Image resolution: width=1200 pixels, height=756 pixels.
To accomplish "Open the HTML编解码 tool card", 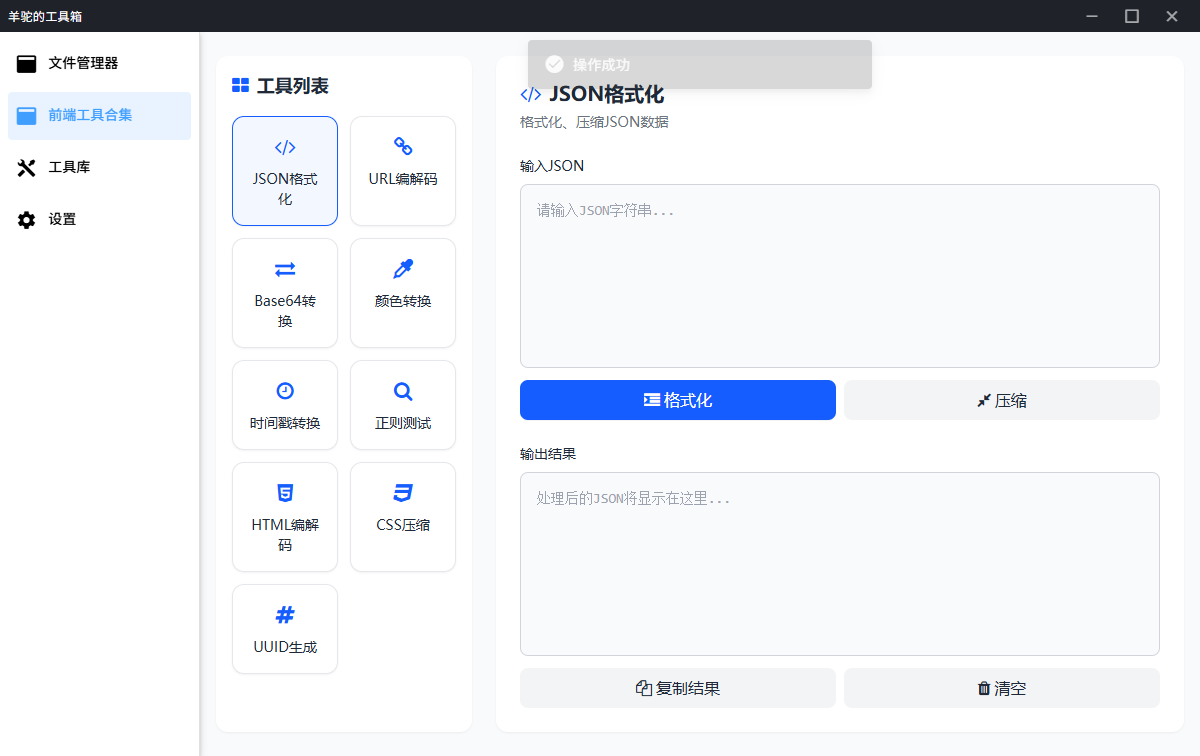I will 285,517.
